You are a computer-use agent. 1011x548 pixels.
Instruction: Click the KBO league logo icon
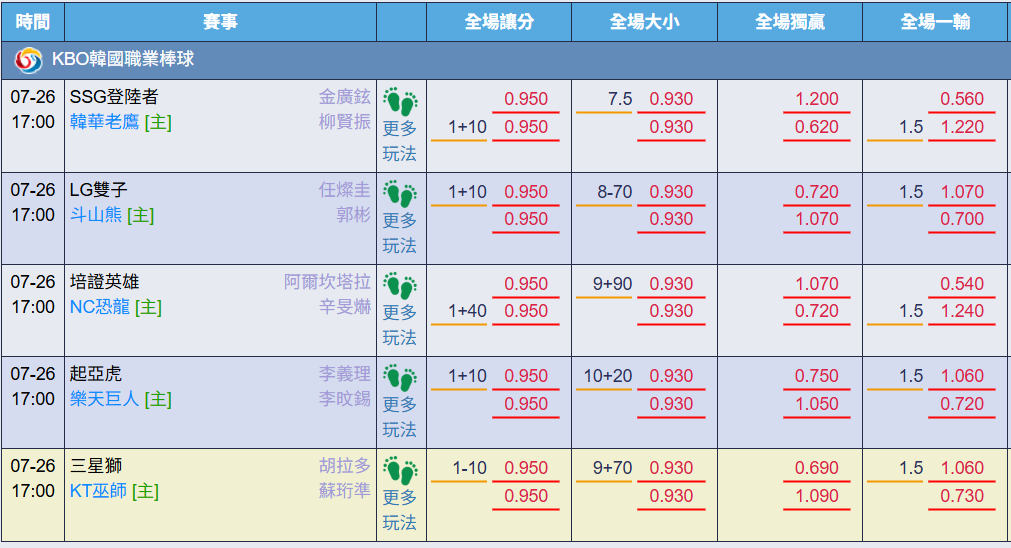point(28,60)
